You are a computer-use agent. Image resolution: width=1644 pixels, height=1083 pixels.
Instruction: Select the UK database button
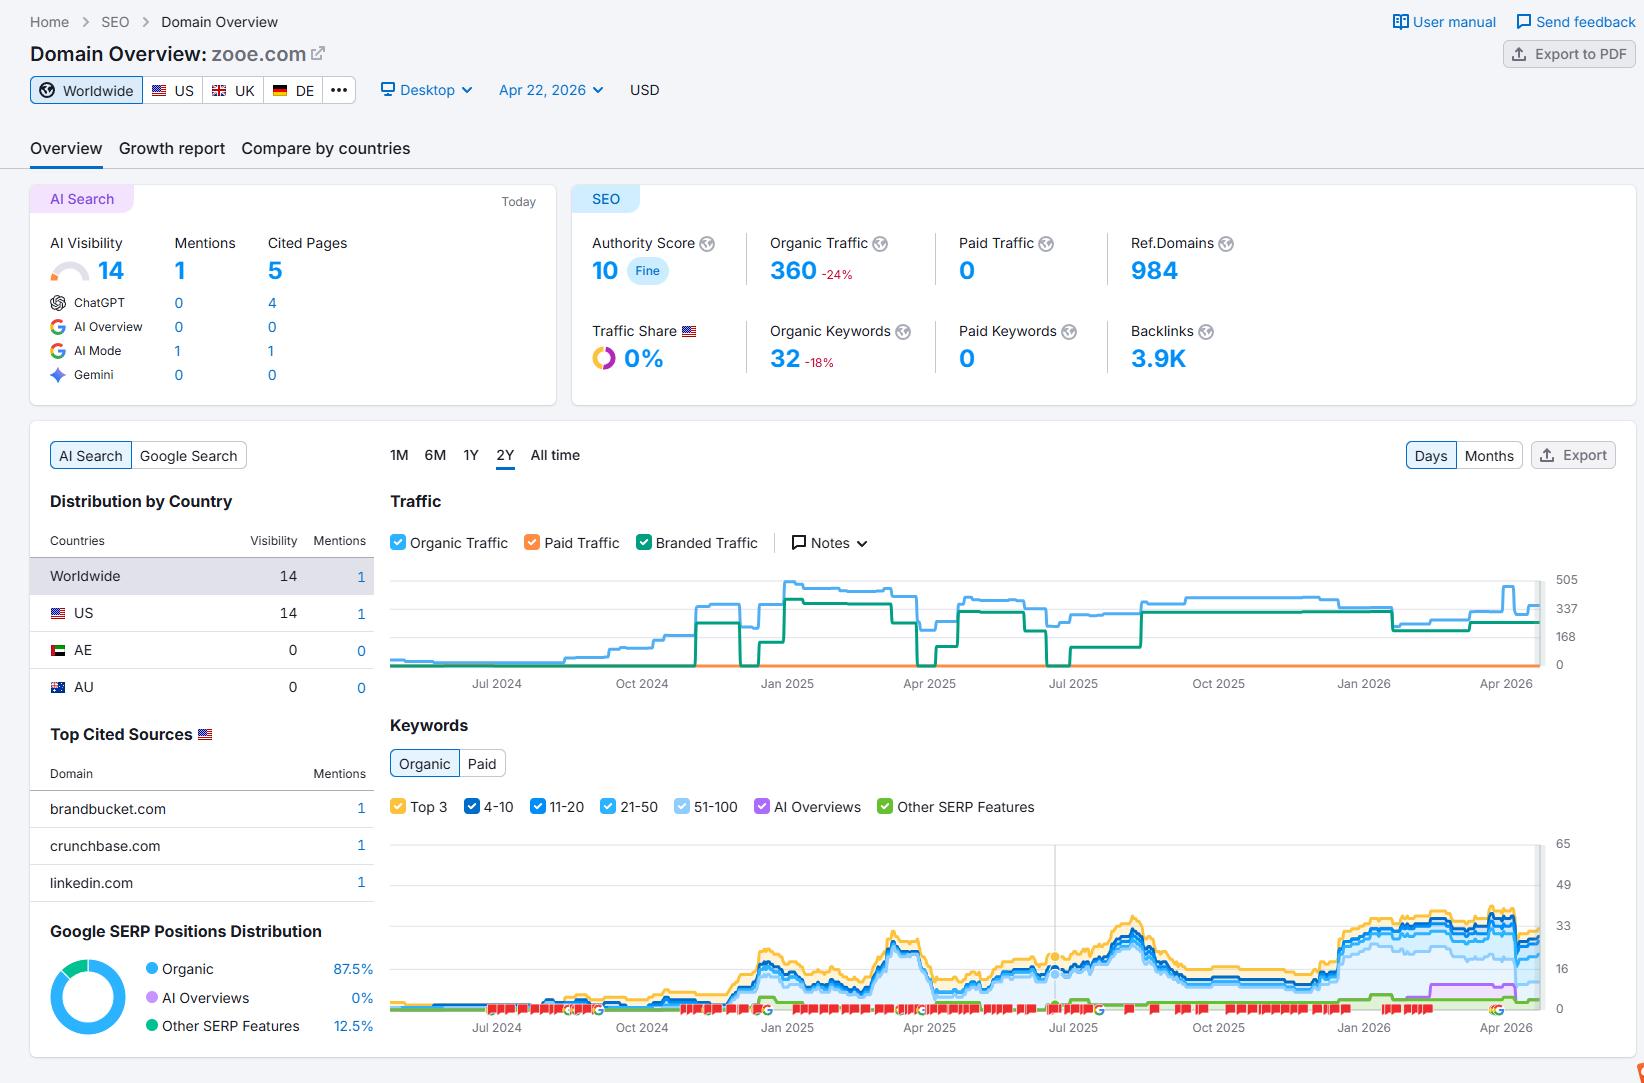coord(233,90)
